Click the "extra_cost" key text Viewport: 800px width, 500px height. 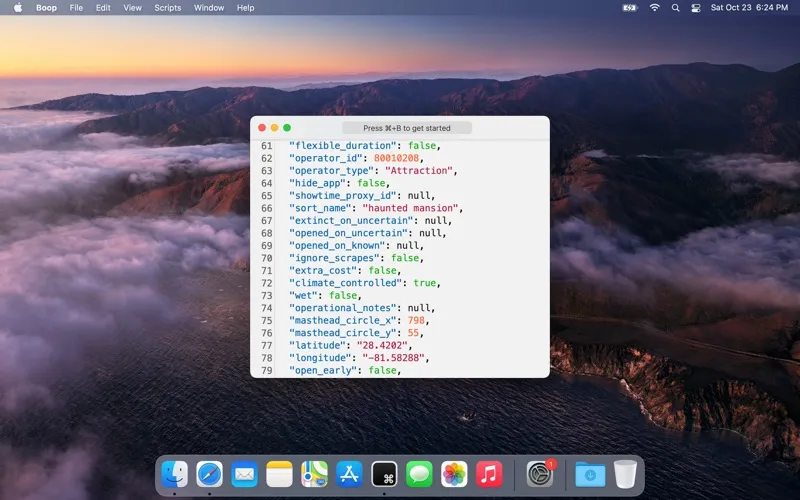point(323,270)
